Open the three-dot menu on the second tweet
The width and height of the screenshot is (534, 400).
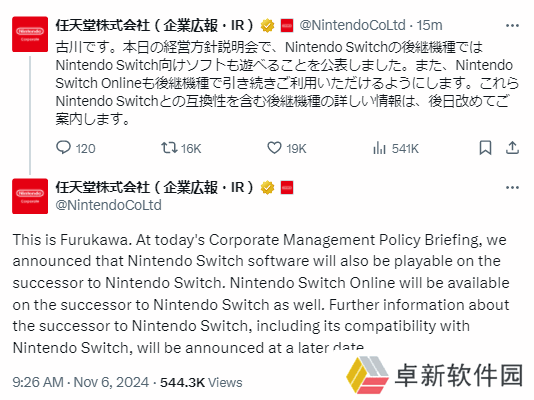(x=512, y=188)
